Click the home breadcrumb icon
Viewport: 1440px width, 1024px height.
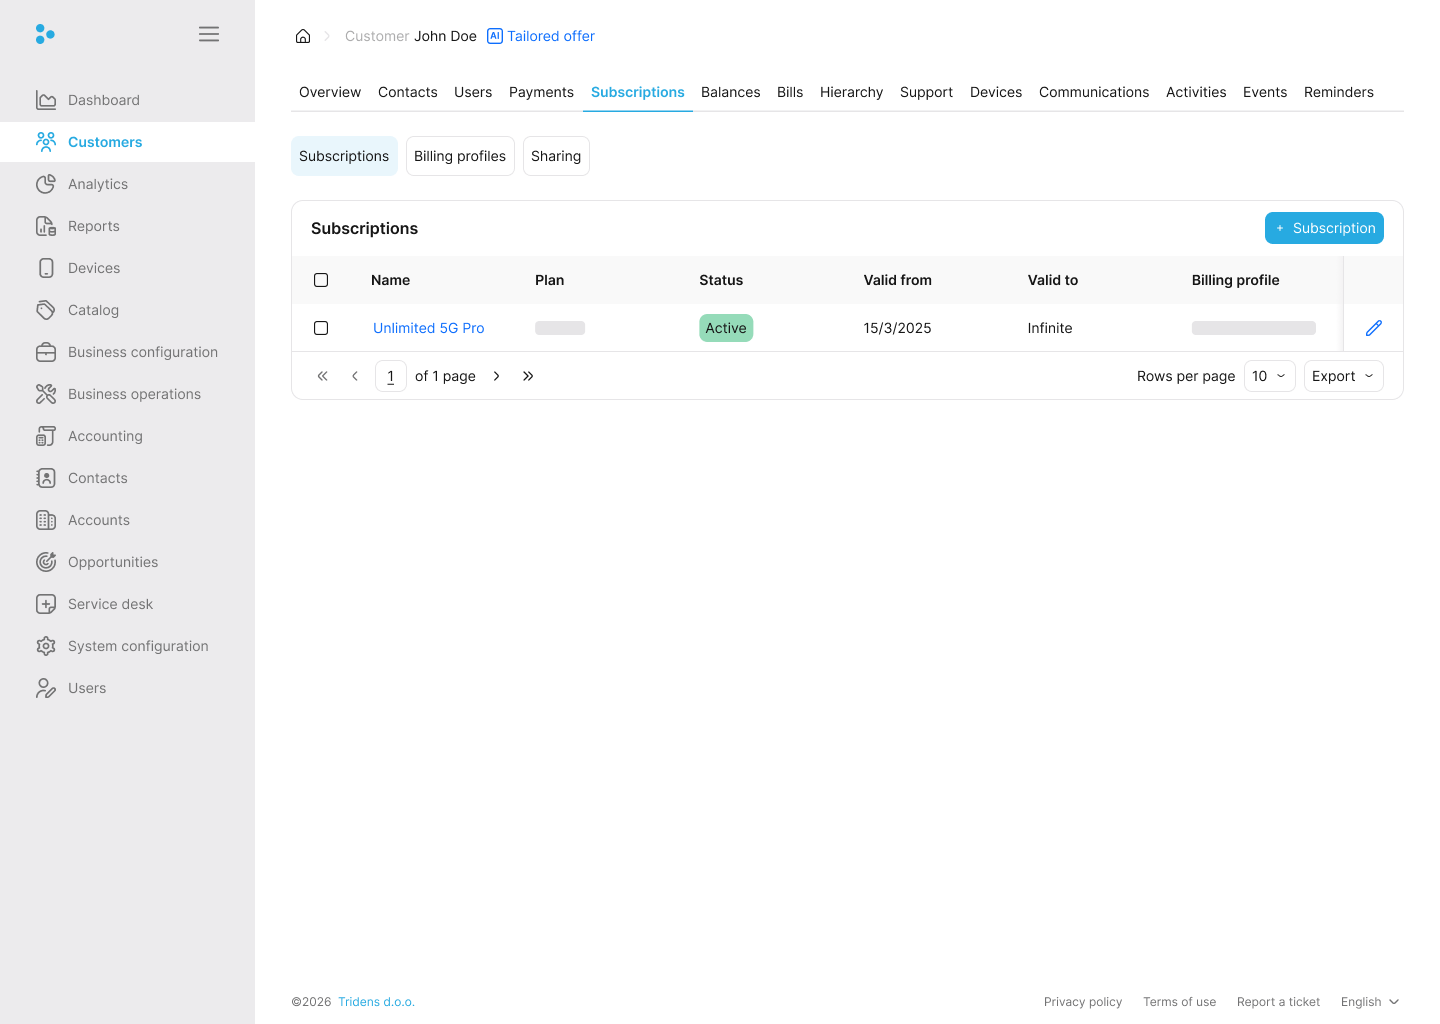tap(303, 35)
